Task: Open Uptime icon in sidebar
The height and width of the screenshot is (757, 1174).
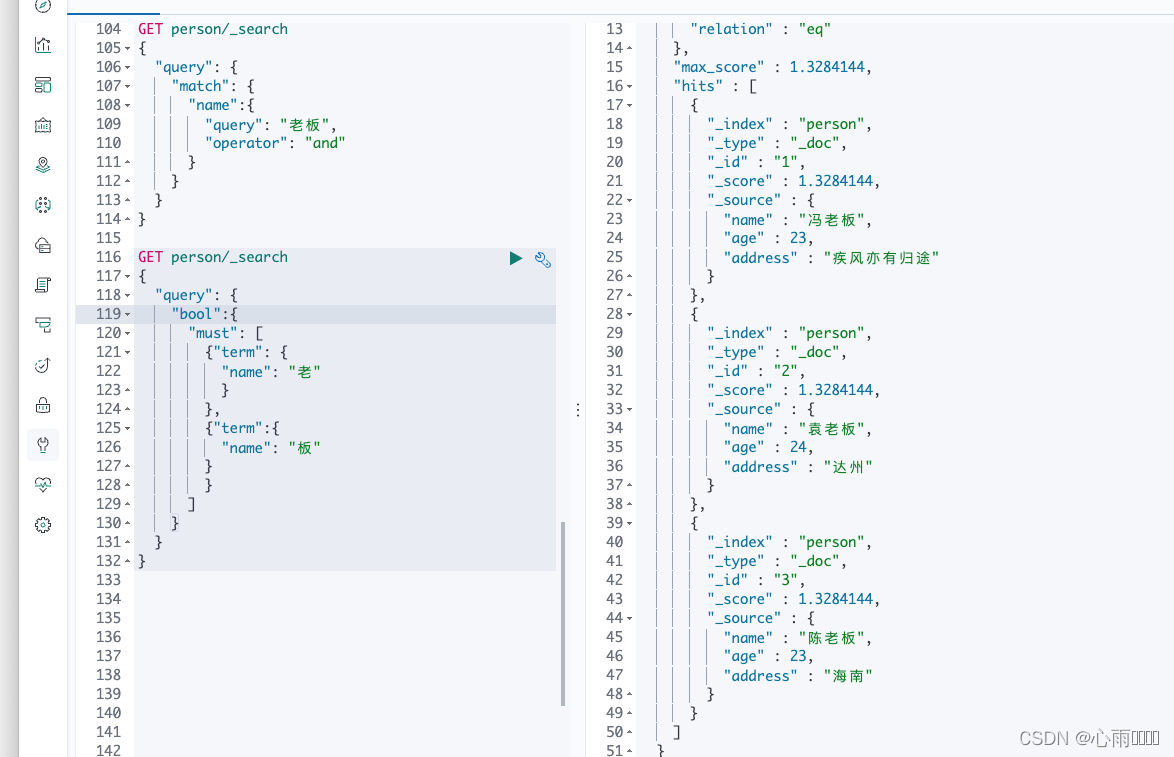Action: (43, 365)
